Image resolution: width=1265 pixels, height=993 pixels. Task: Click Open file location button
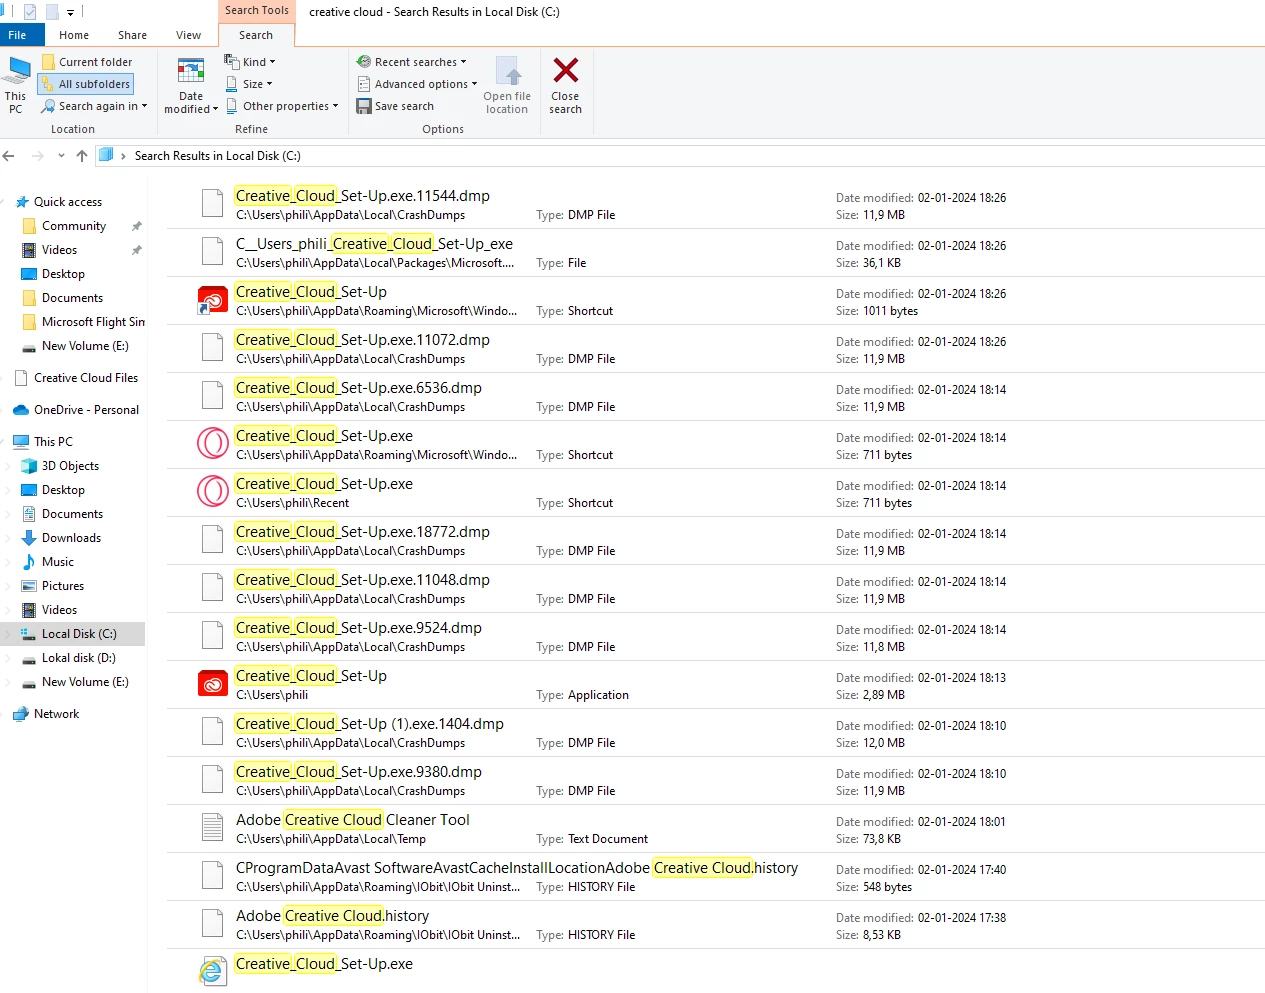(x=507, y=86)
